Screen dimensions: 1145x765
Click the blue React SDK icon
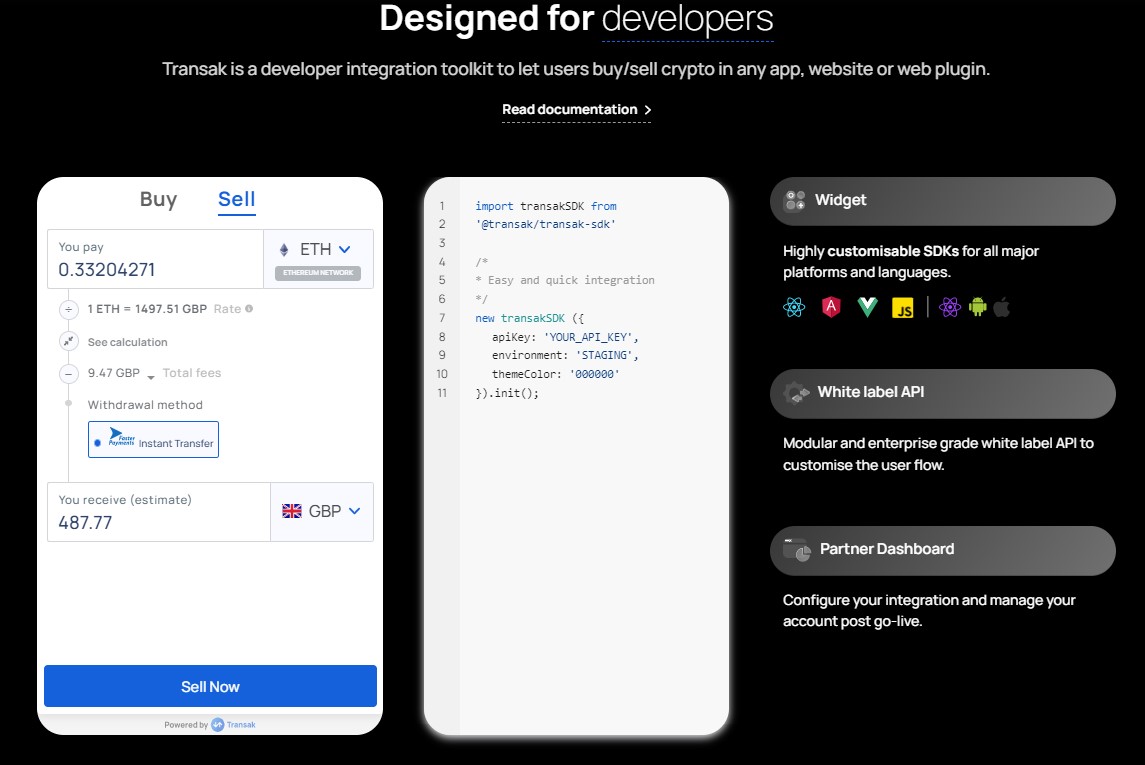point(794,308)
